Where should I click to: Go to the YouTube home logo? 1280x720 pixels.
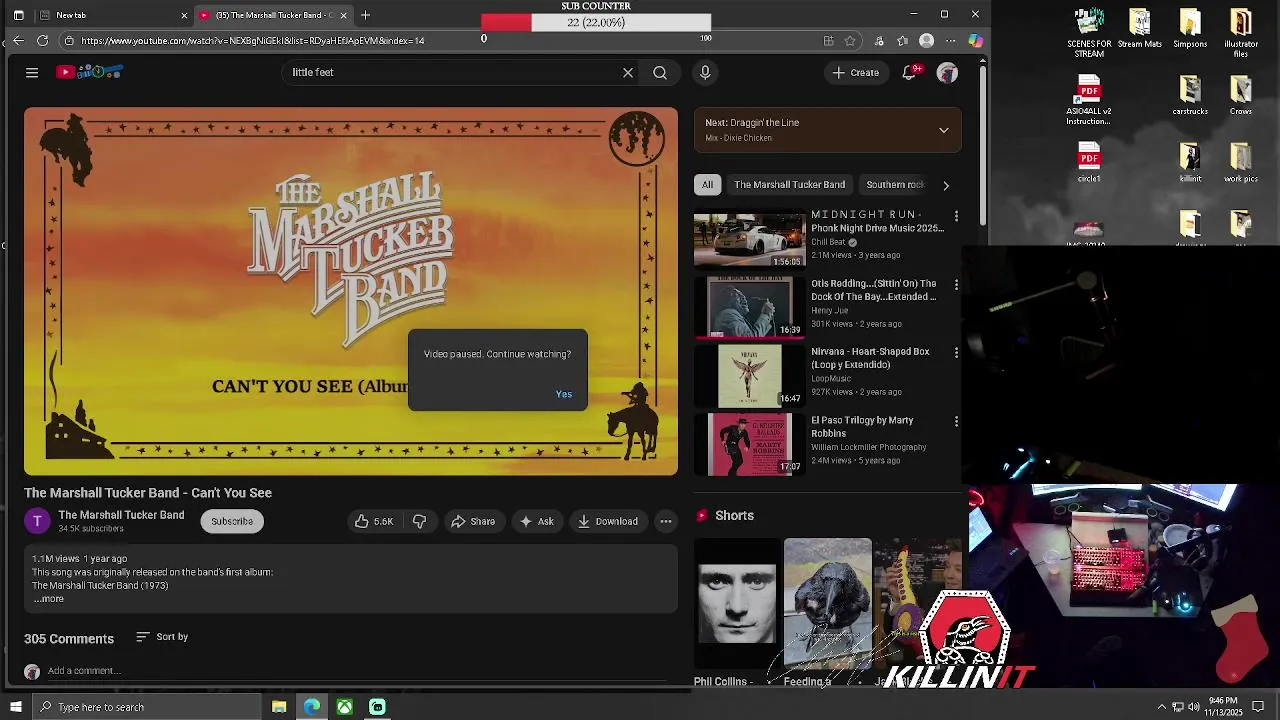[89, 72]
